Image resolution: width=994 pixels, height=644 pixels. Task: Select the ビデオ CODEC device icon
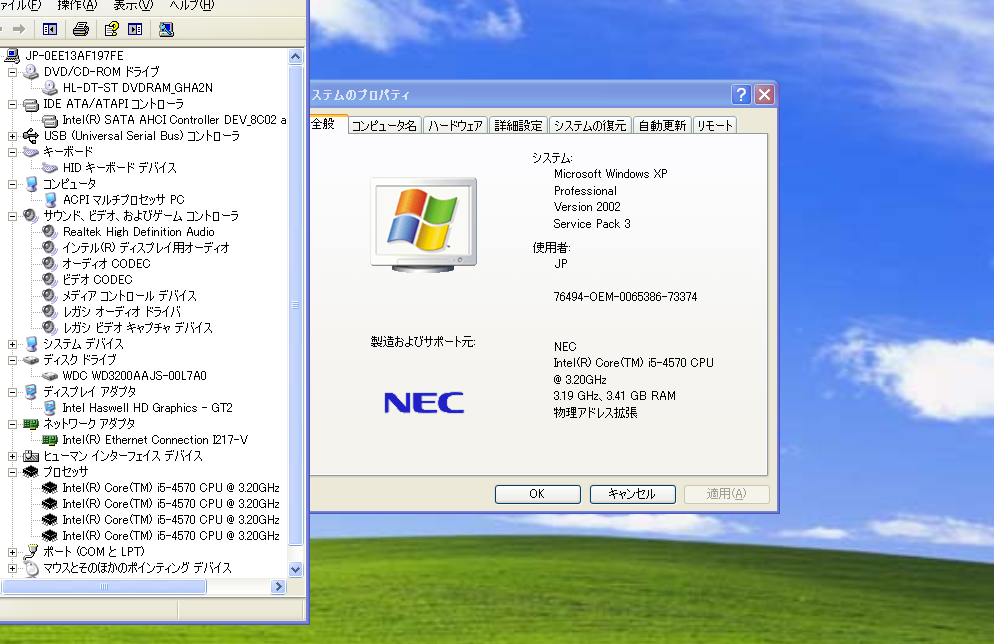pyautogui.click(x=50, y=280)
